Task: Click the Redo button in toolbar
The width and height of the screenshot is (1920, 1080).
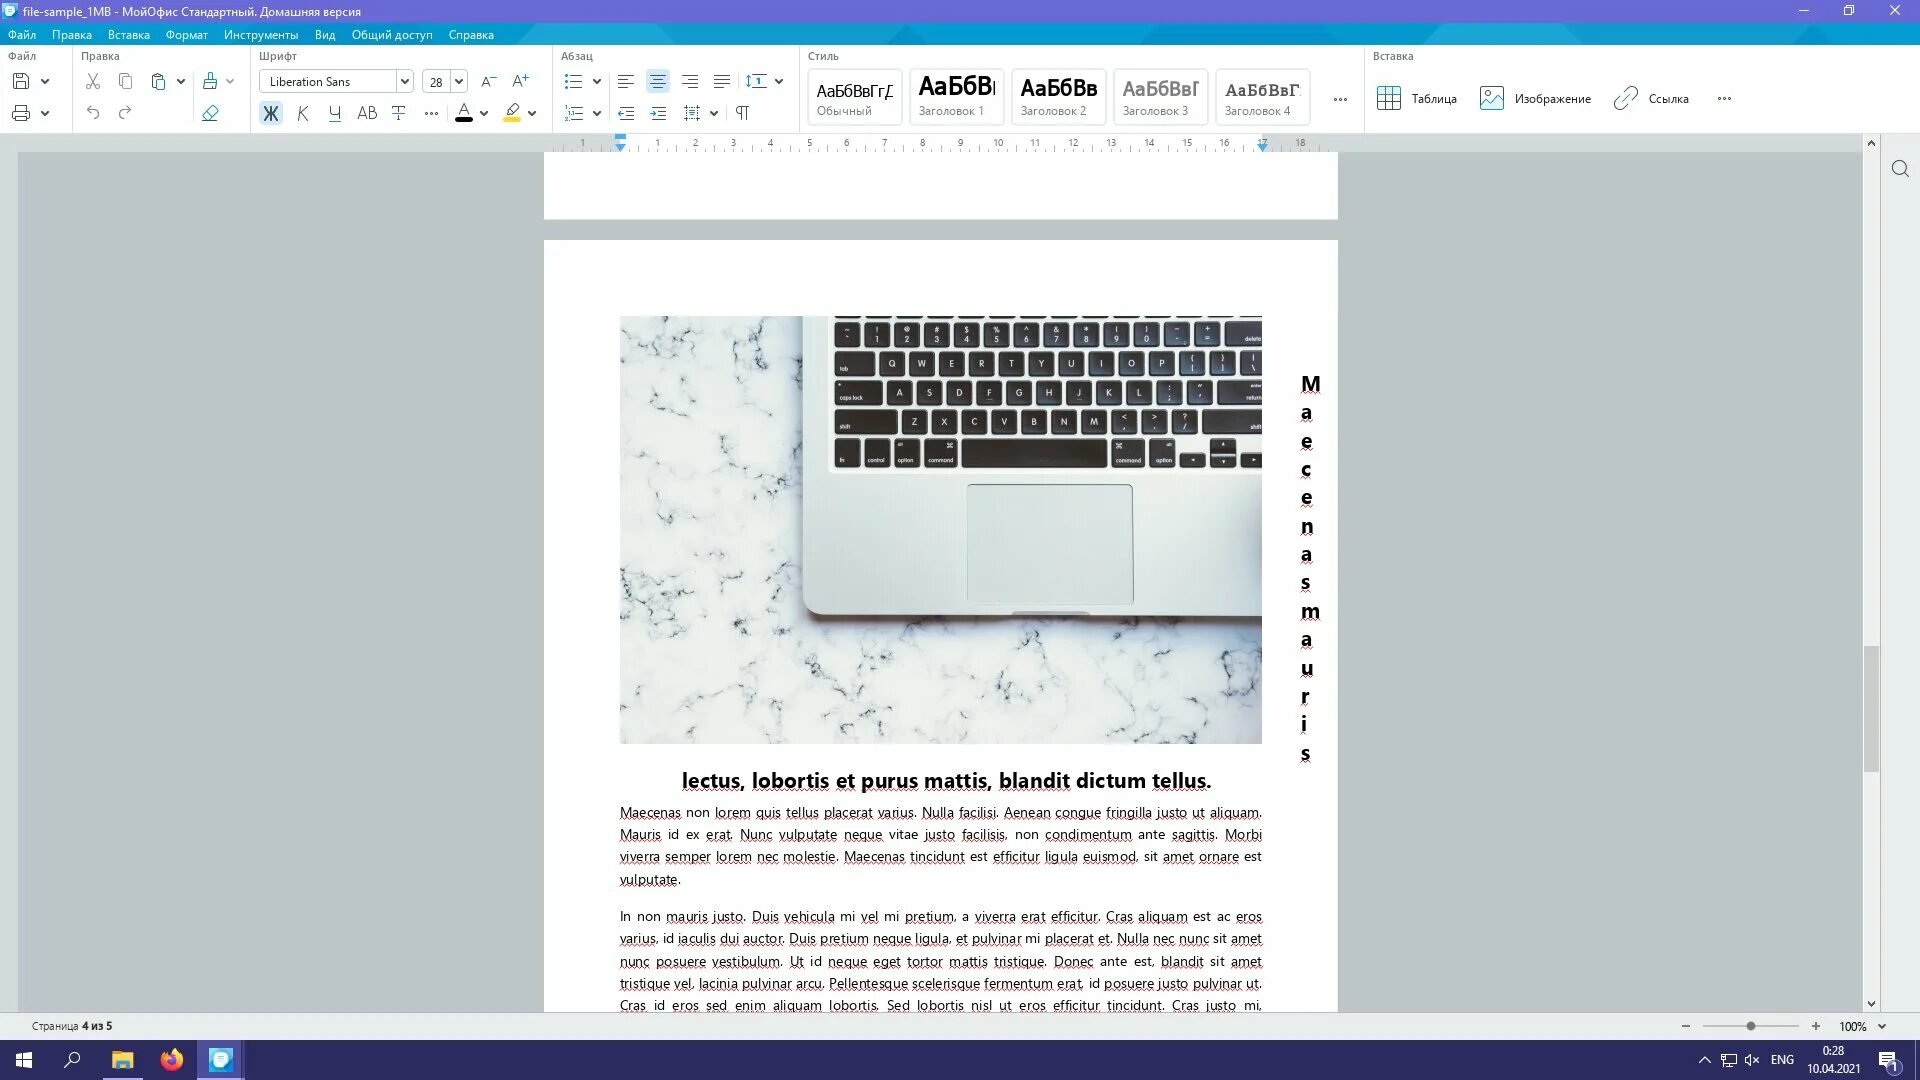Action: click(x=125, y=113)
